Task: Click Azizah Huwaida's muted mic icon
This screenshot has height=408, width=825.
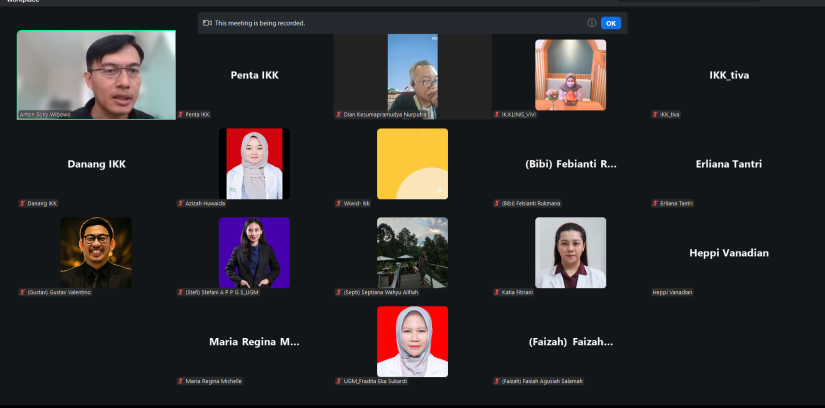Action: [181, 203]
